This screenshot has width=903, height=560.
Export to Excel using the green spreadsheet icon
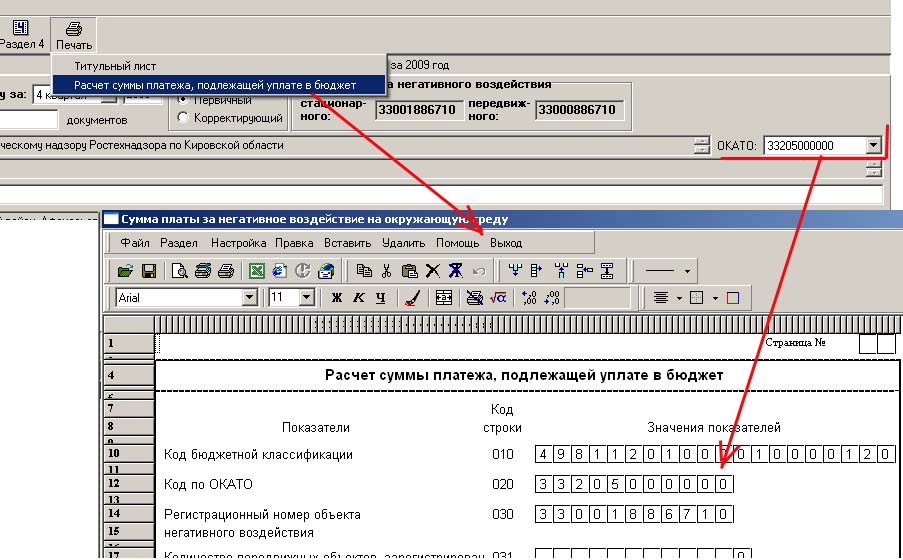click(256, 271)
